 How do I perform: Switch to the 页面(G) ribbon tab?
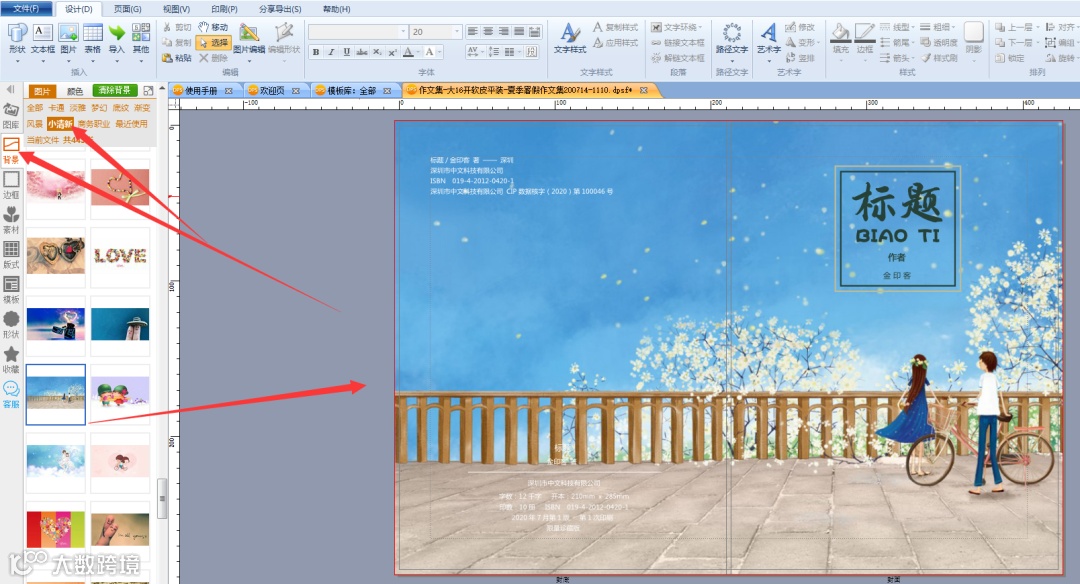click(x=127, y=9)
